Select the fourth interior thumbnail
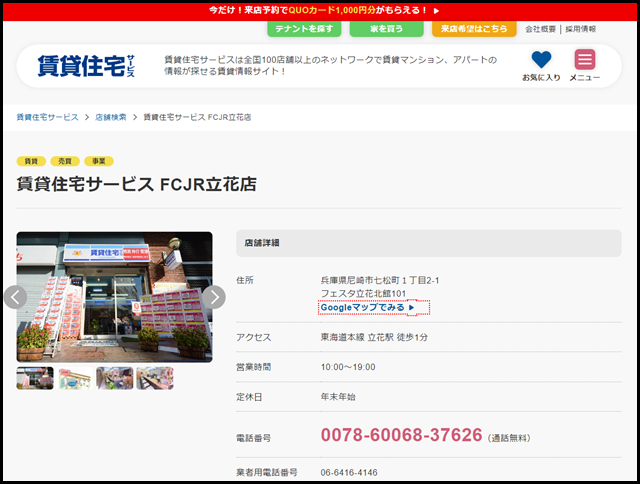The image size is (640, 484). tap(155, 378)
